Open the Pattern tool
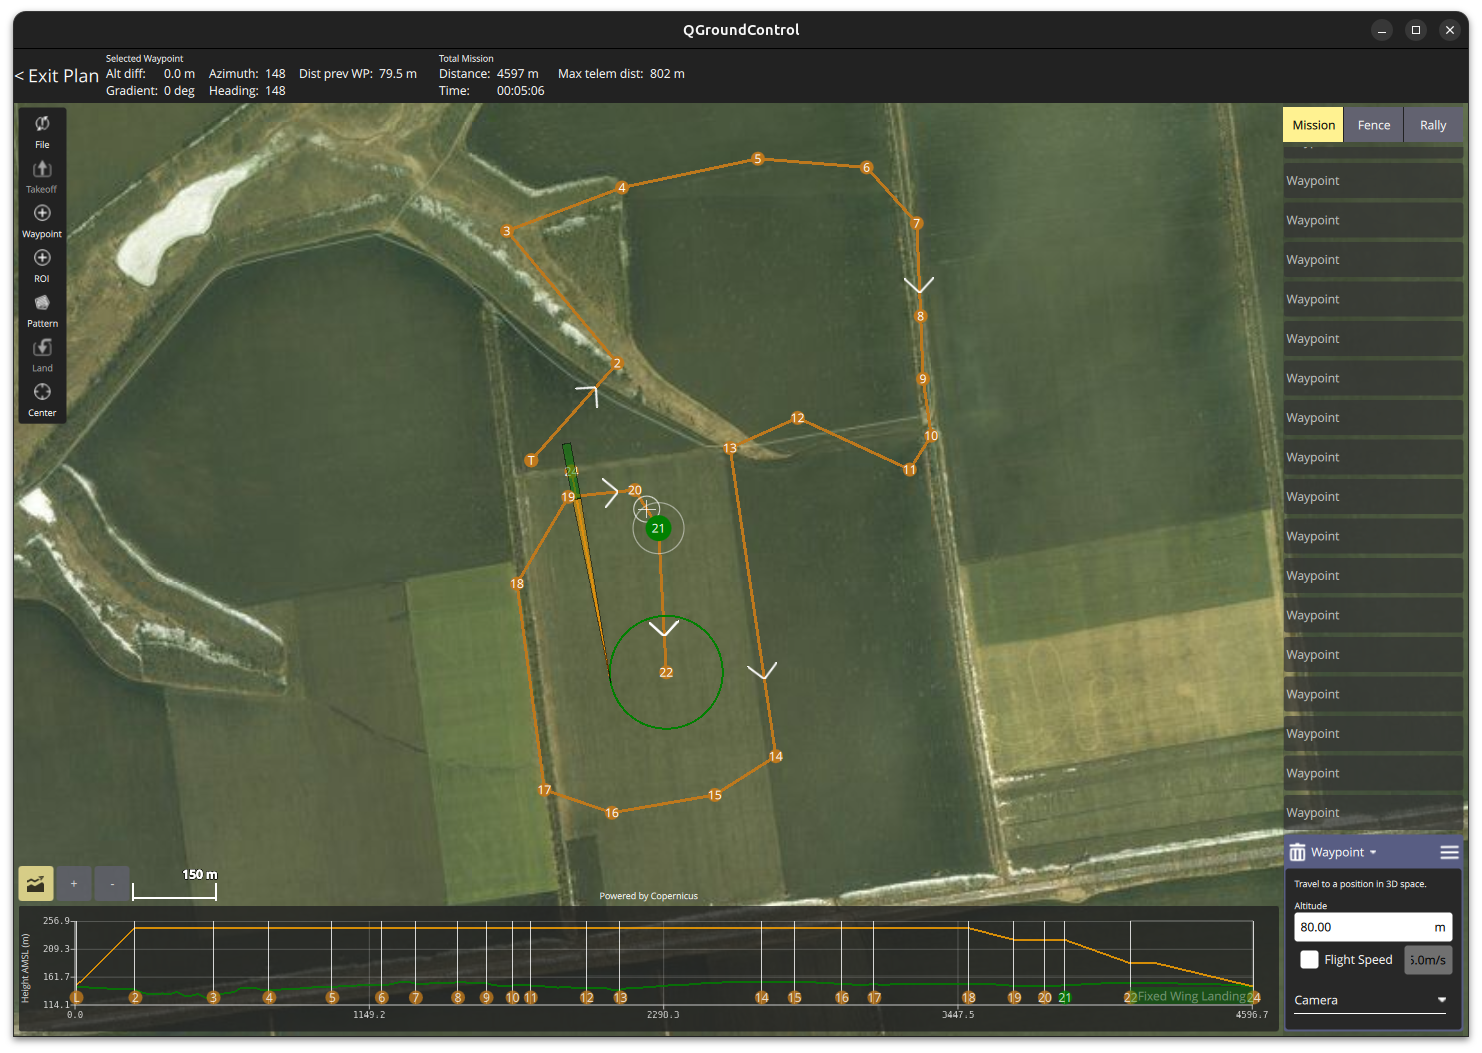This screenshot has width=1482, height=1053. tap(42, 310)
